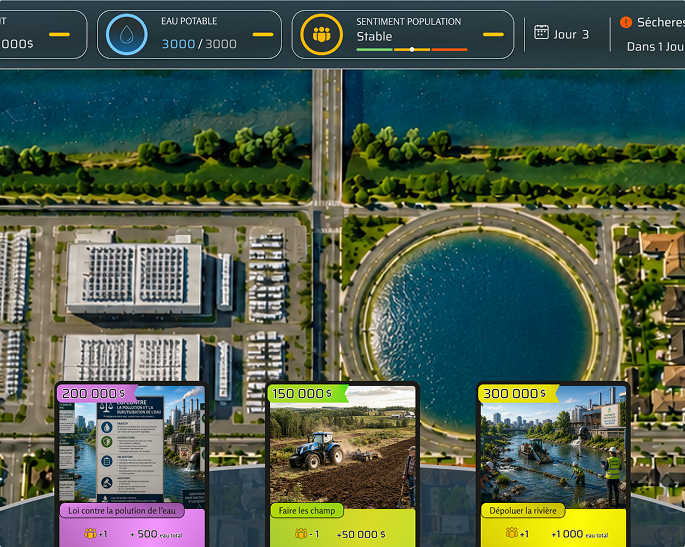This screenshot has width=685, height=547.
Task: Click the population icon on the yellow card
Action: [512, 533]
